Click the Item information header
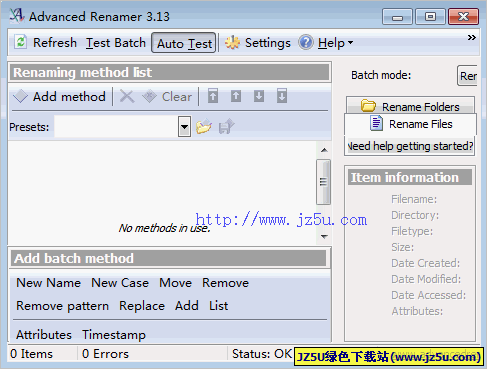Image resolution: width=487 pixels, height=369 pixels. [x=410, y=177]
